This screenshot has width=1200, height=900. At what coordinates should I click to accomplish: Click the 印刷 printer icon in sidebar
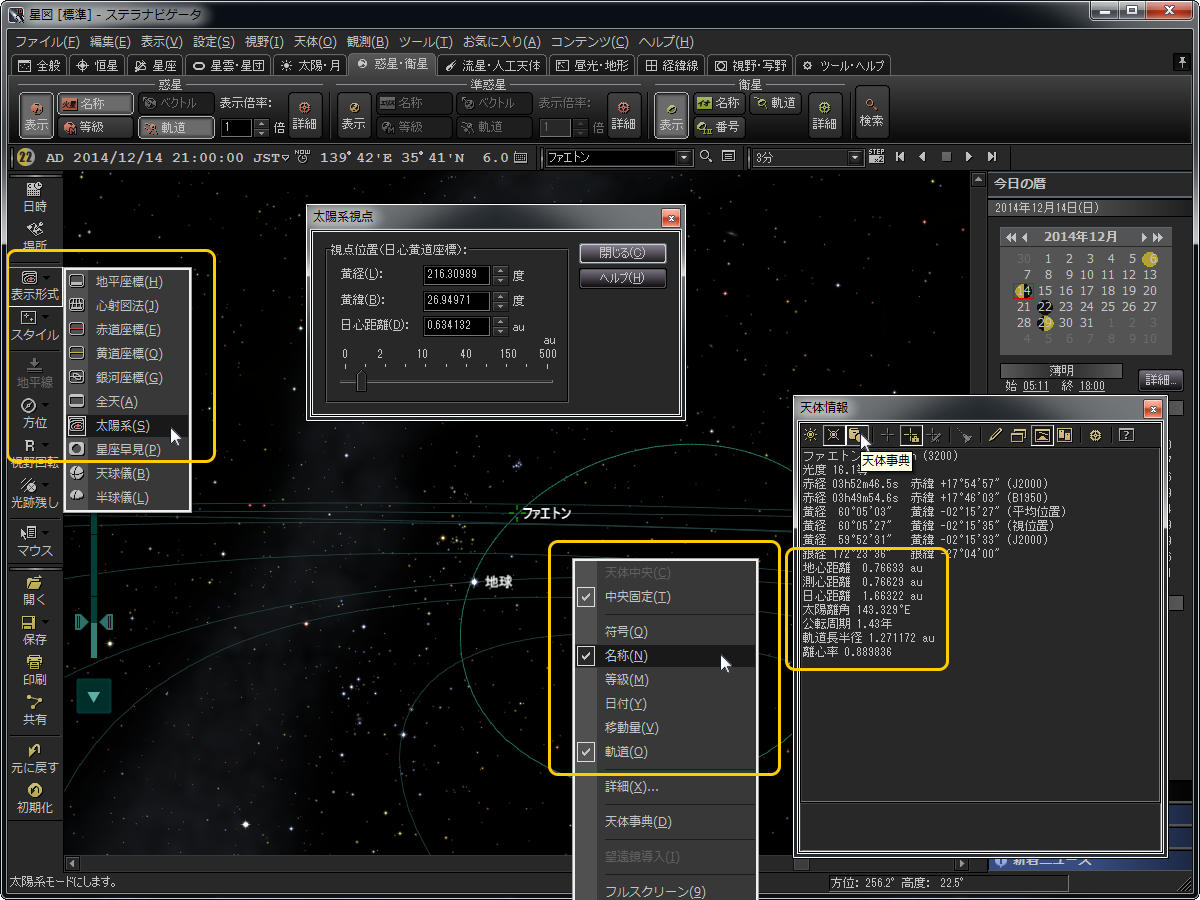(34, 670)
